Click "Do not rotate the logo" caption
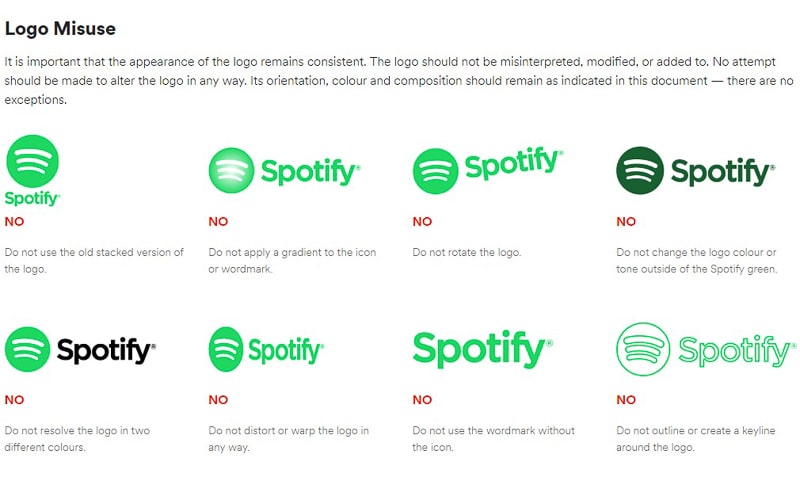Screen dimensions: 800x481 (x=467, y=253)
